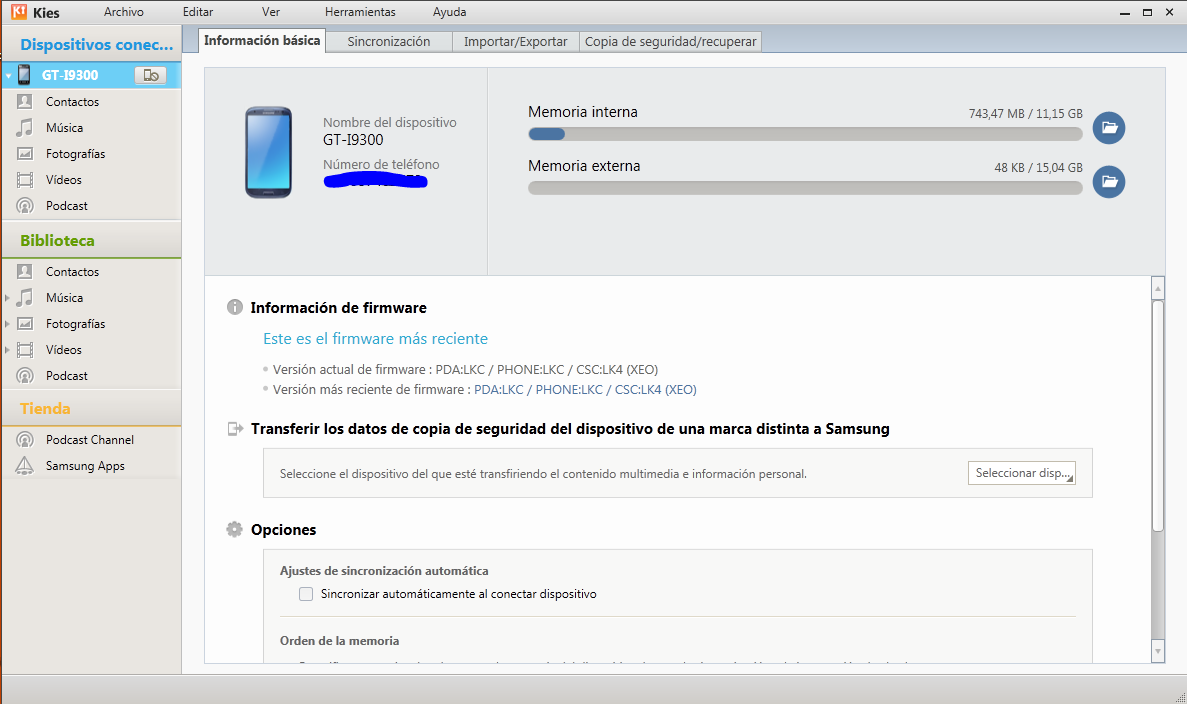Open Podcast Channel store icon

coord(25,440)
